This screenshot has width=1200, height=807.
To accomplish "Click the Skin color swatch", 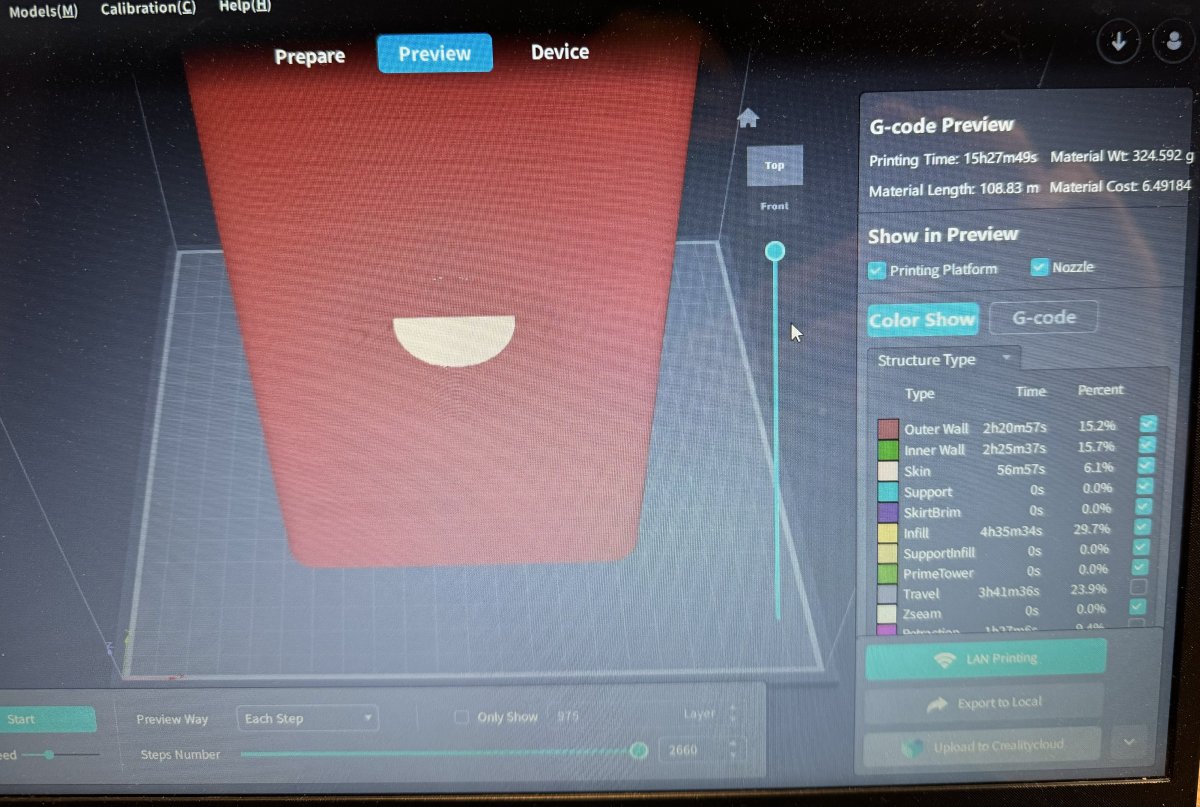I will 888,471.
